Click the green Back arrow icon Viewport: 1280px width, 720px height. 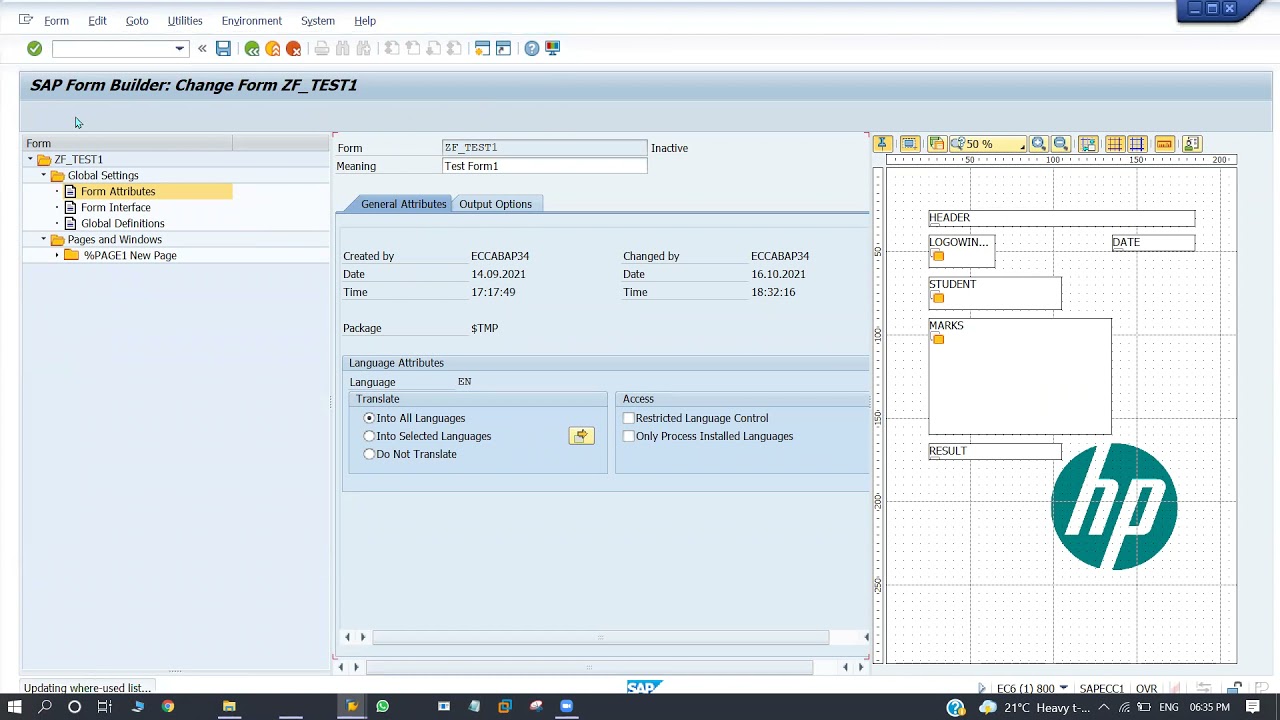point(252,48)
